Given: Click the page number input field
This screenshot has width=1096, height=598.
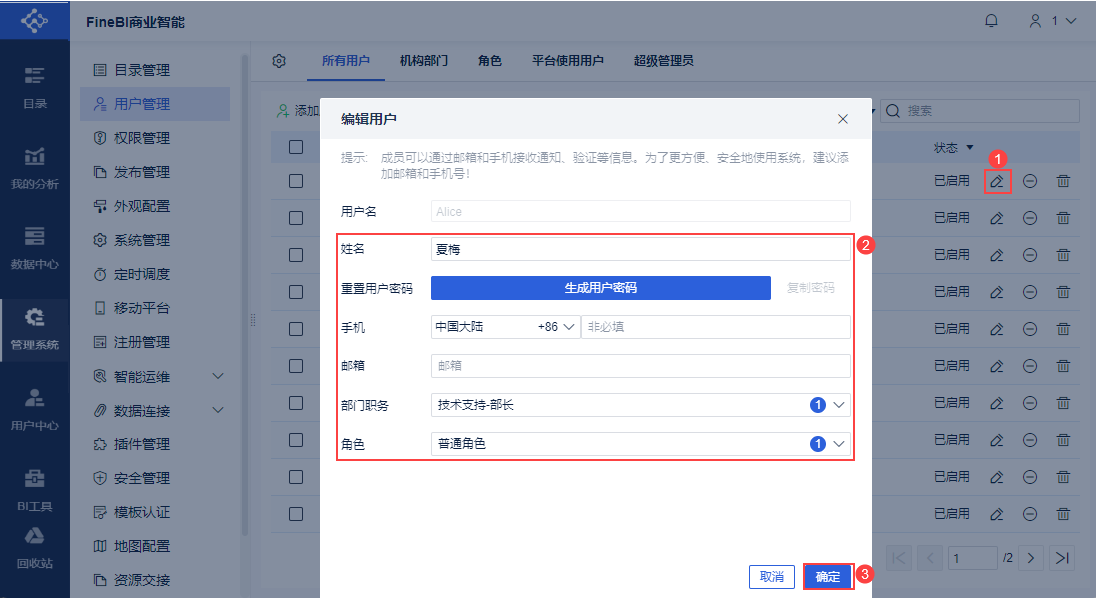Looking at the screenshot, I should tap(972, 557).
